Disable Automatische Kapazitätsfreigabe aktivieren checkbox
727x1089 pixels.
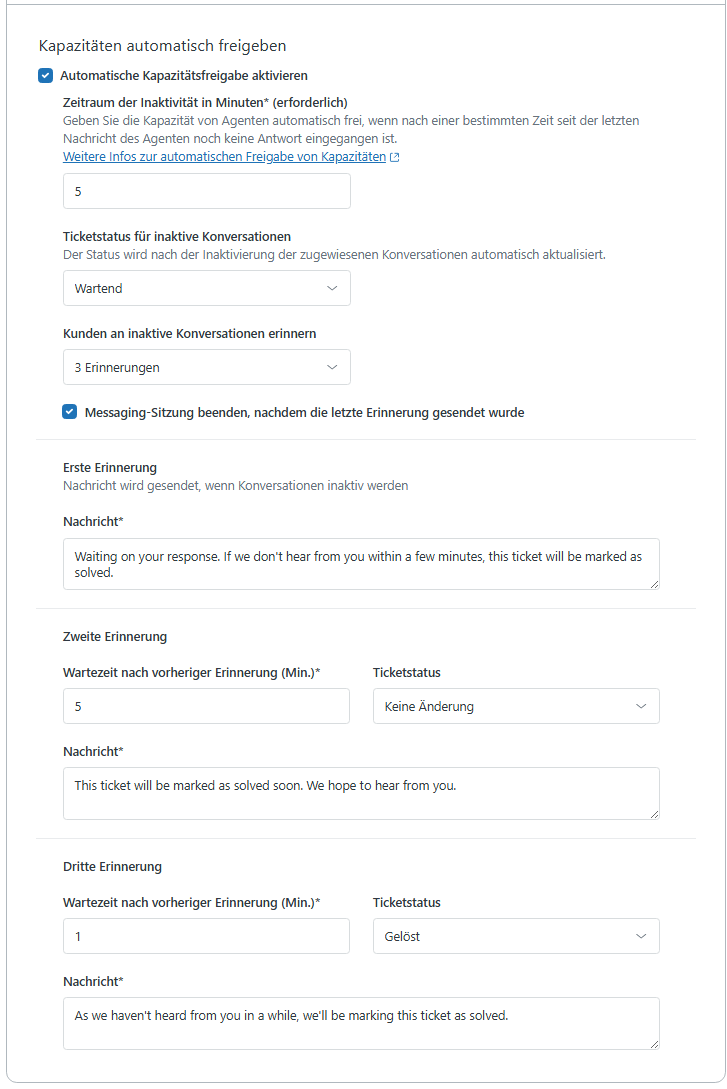point(45,75)
